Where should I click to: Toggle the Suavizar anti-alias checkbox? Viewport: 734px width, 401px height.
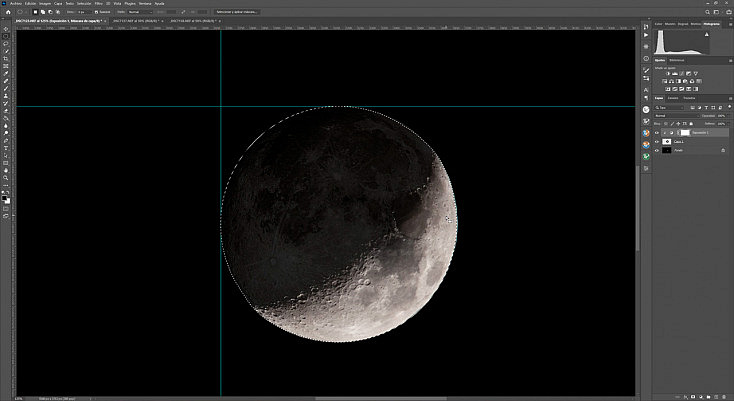point(96,12)
